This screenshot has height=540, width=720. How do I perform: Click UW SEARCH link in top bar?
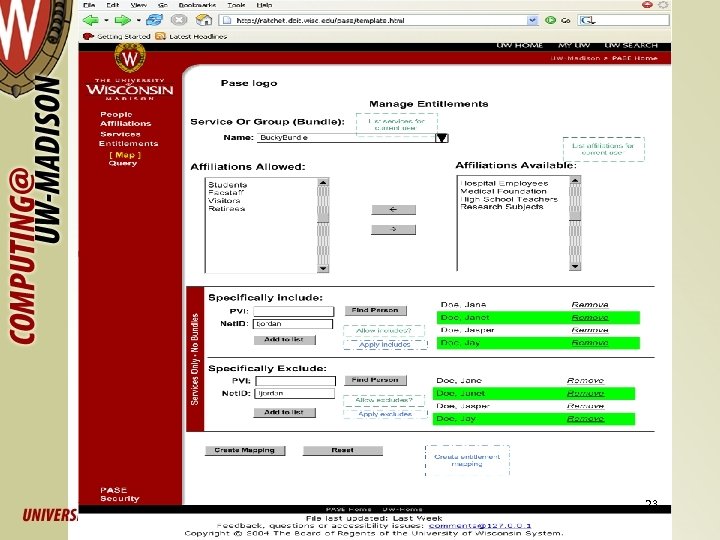tap(631, 45)
